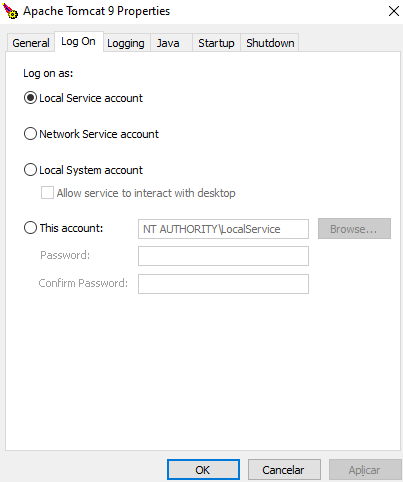This screenshot has height=482, width=403.
Task: Click the Cancelar button
Action: [x=284, y=470]
